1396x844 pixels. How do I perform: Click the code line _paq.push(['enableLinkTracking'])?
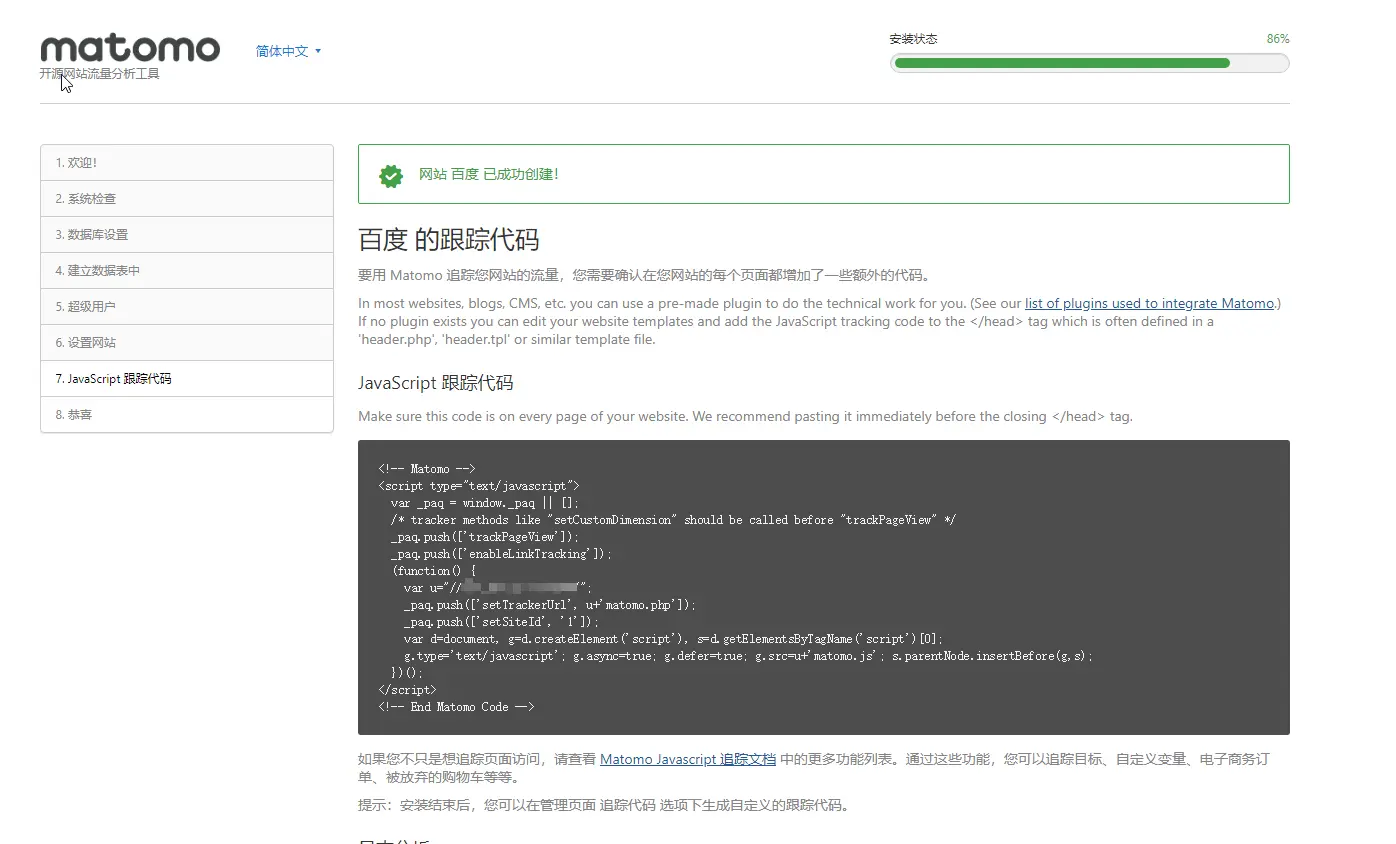(x=501, y=554)
